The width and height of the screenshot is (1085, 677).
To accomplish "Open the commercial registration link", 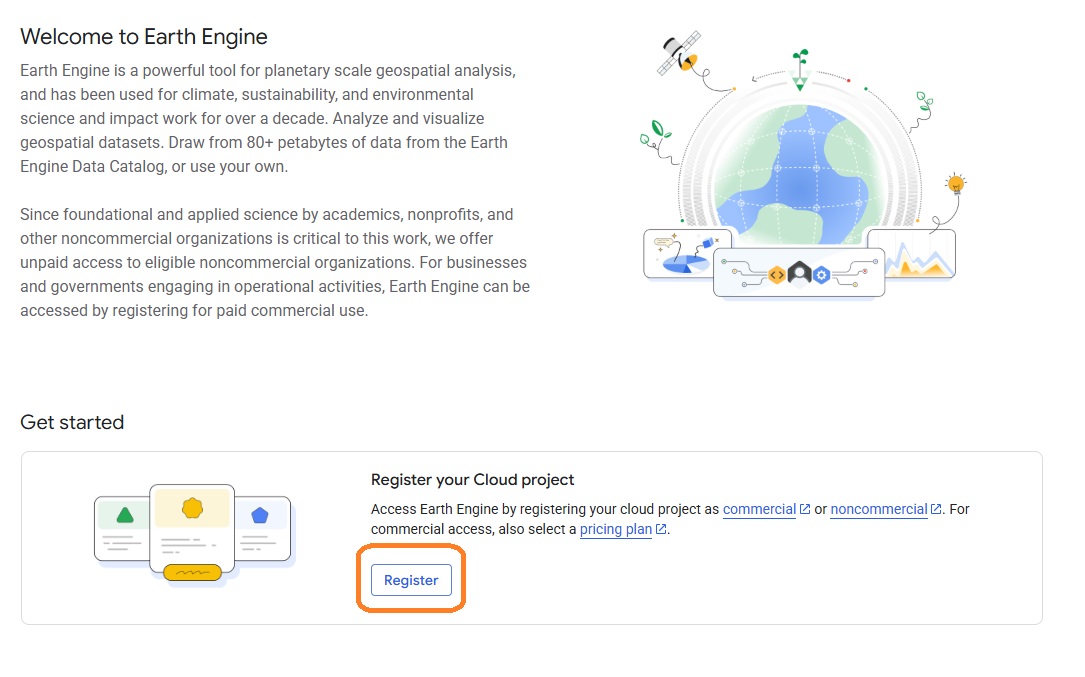I will 759,509.
